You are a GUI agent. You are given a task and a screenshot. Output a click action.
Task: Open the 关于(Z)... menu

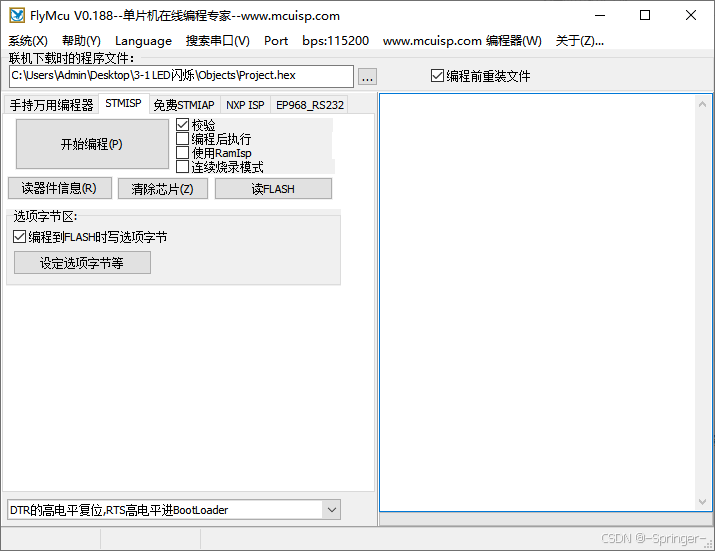pyautogui.click(x=579, y=41)
